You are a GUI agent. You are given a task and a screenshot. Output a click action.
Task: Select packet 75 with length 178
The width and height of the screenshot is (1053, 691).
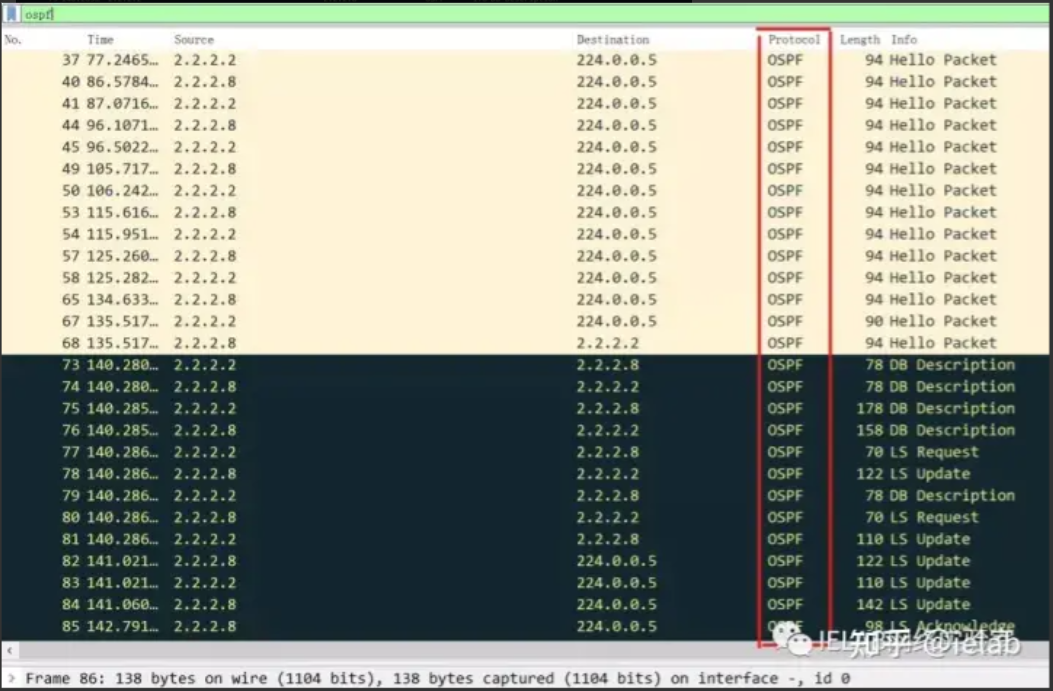pyautogui.click(x=525, y=409)
